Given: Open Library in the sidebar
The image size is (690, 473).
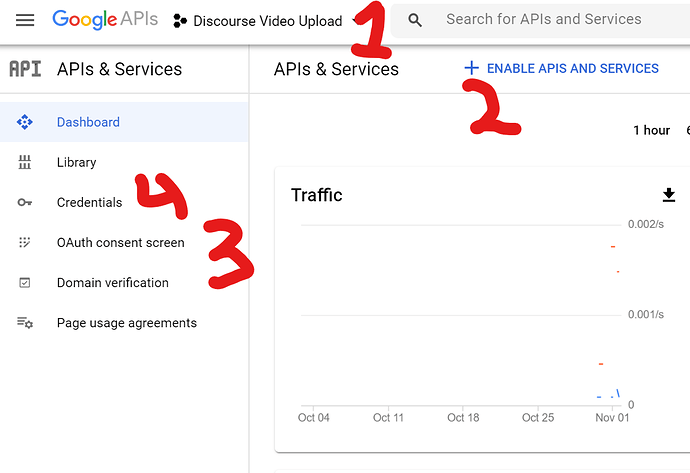Looking at the screenshot, I should point(77,162).
